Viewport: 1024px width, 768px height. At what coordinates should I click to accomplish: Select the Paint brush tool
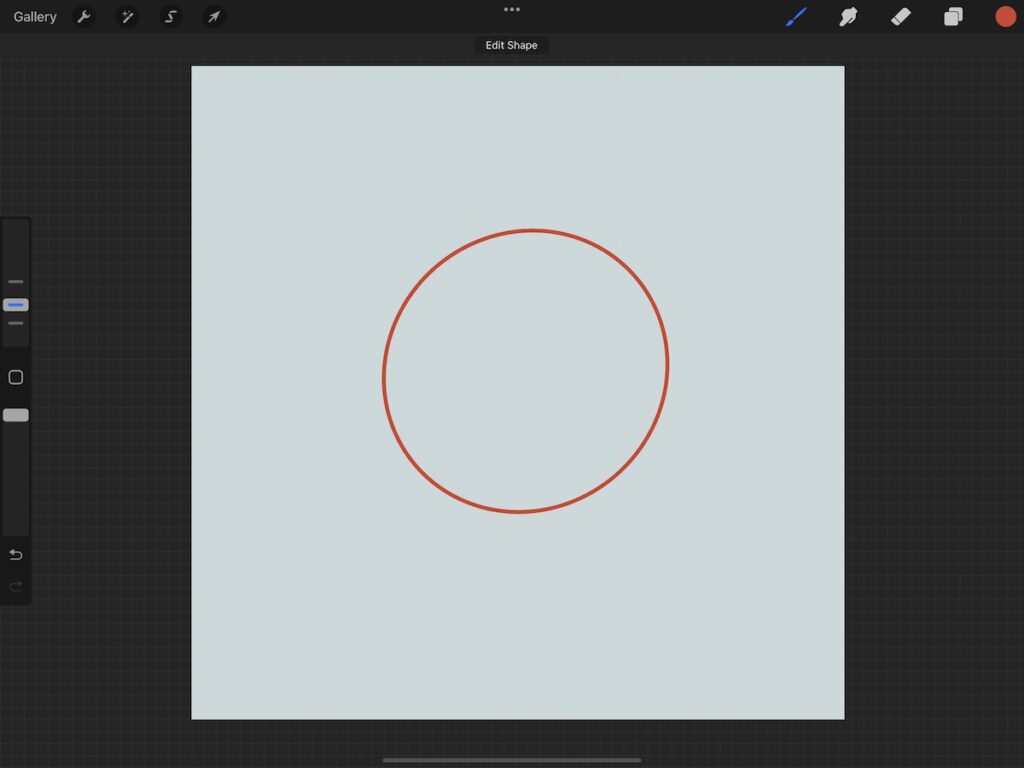[x=796, y=17]
